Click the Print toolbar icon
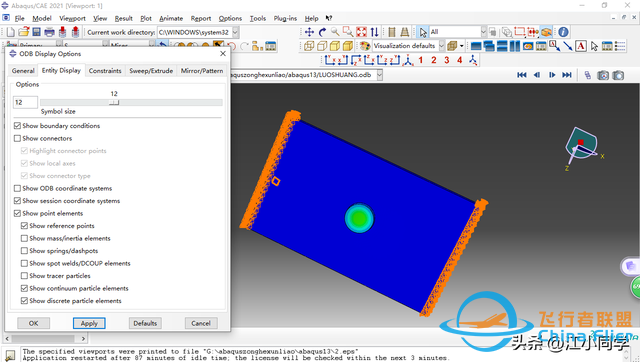Viewport: 640px width, 362px height. tap(49, 32)
